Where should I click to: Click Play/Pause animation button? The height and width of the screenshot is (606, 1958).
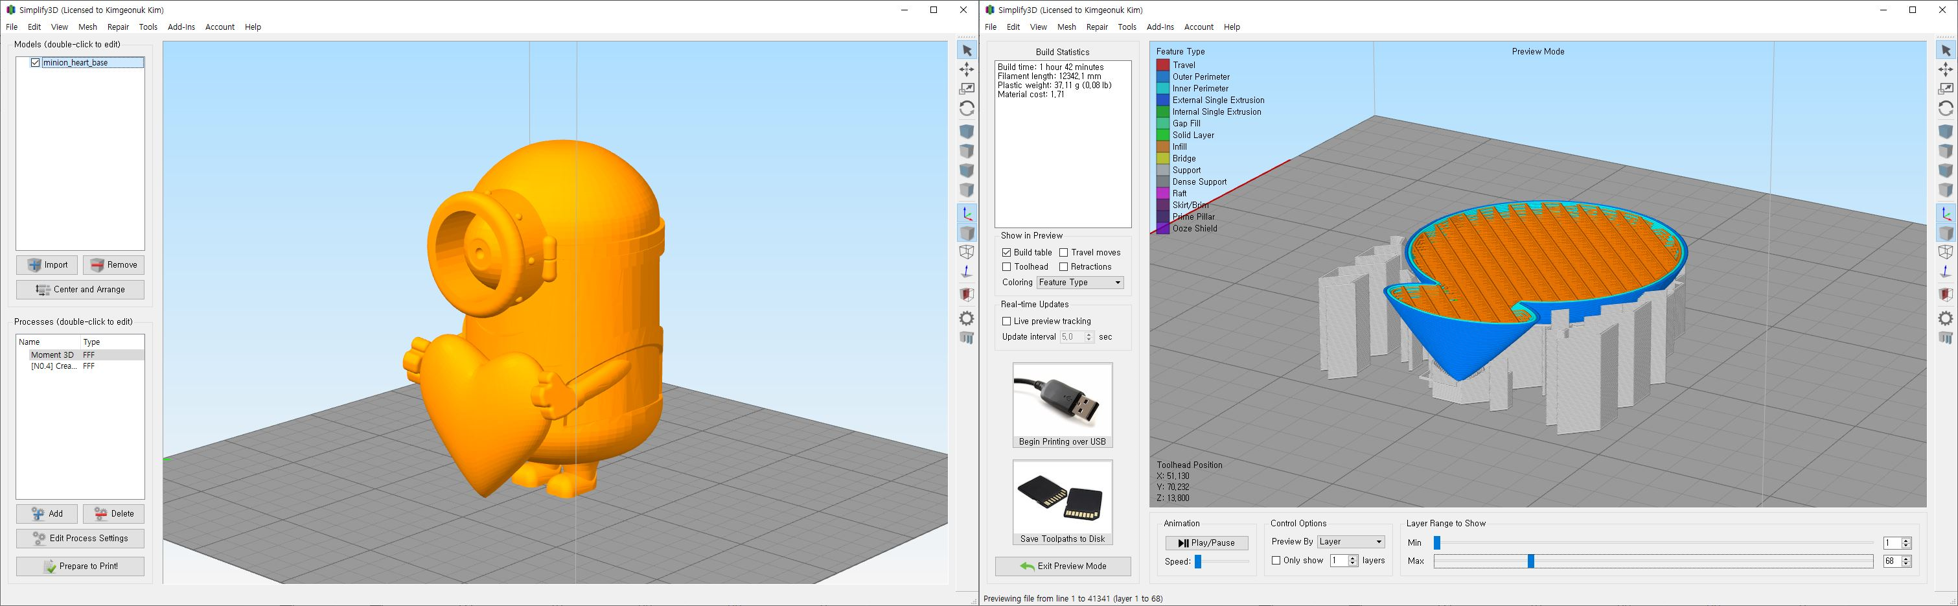pyautogui.click(x=1206, y=543)
